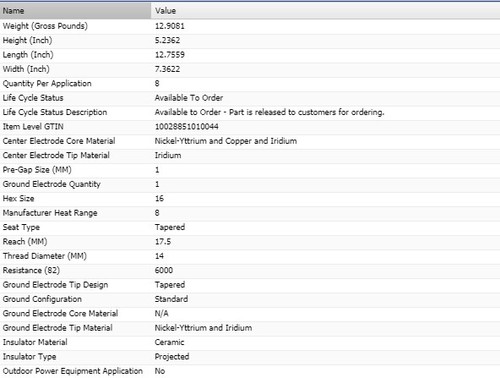Select the Height (Inch) value 5.2362
This screenshot has width=500, height=378.
pos(167,40)
